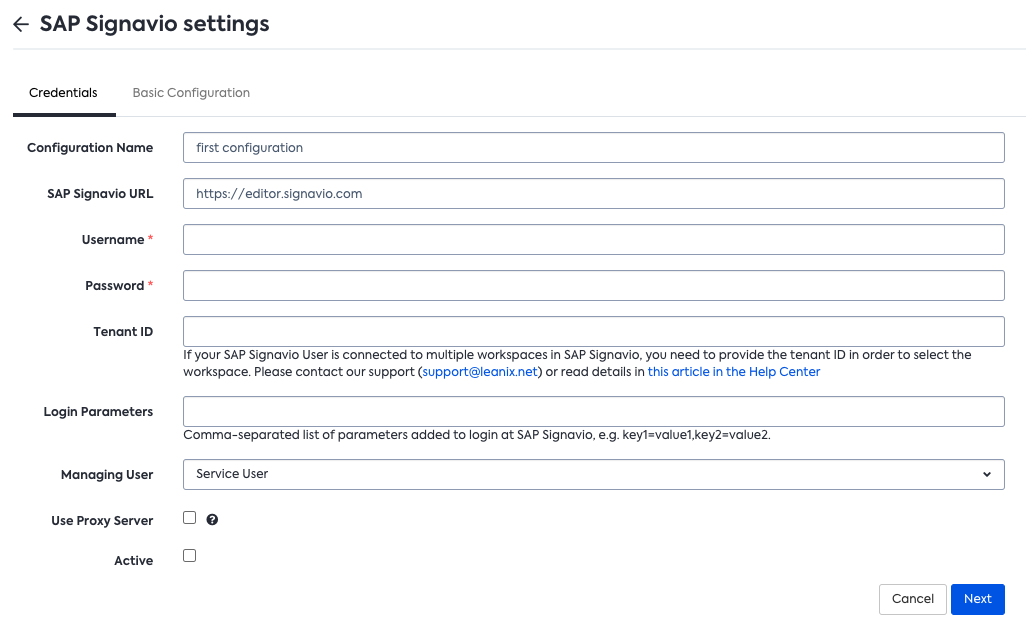Screen dimensions: 1026x637
Task: Click the Cancel button
Action: 912,599
